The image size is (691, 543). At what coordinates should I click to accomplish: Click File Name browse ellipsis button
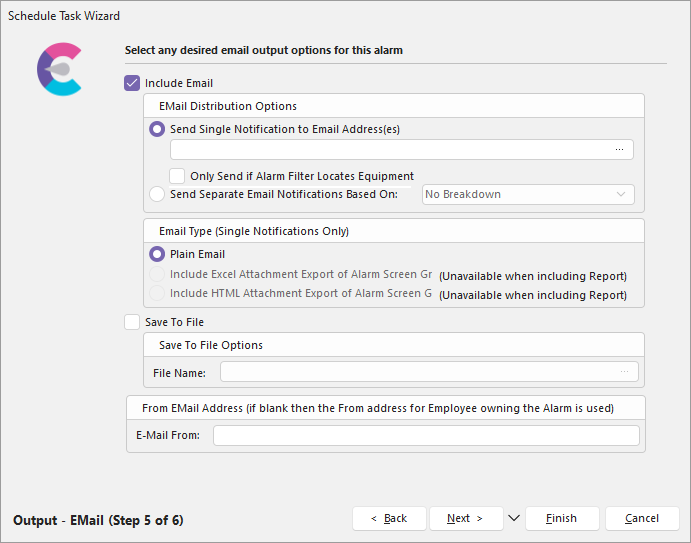tap(625, 372)
